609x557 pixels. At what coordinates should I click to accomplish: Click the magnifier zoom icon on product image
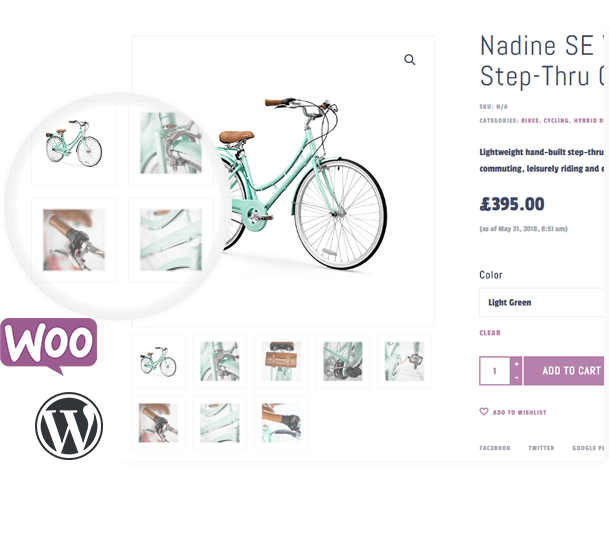tap(409, 59)
